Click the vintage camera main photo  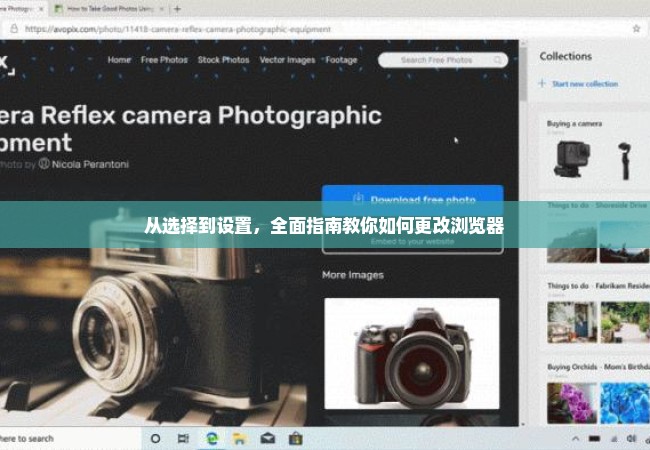click(x=153, y=315)
